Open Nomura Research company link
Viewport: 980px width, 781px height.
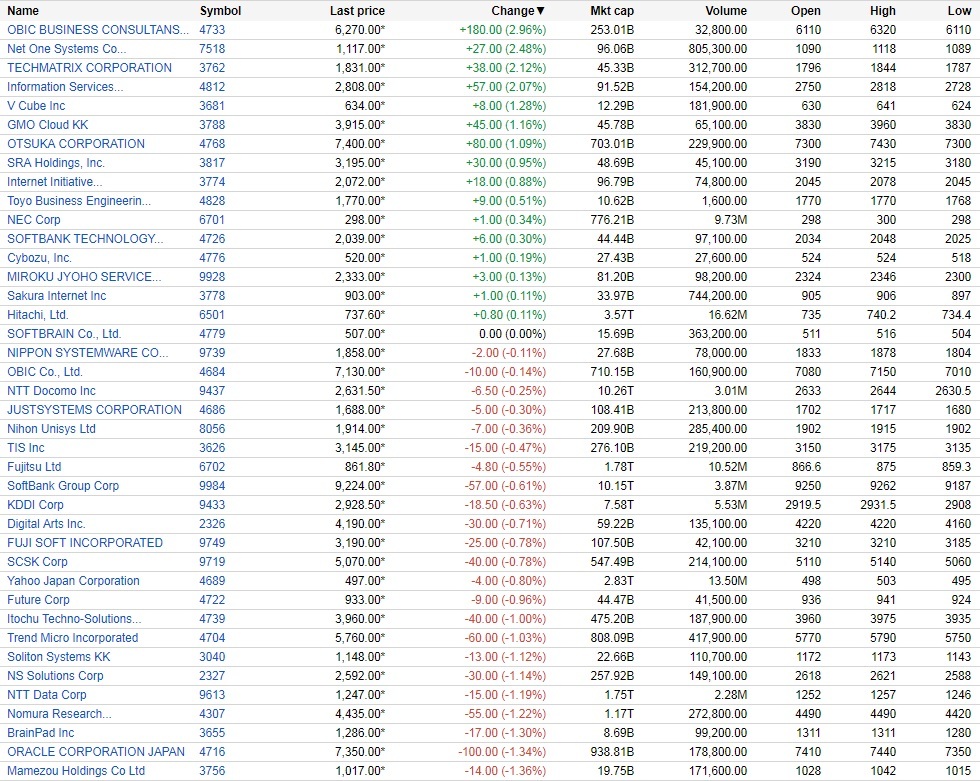pos(59,714)
